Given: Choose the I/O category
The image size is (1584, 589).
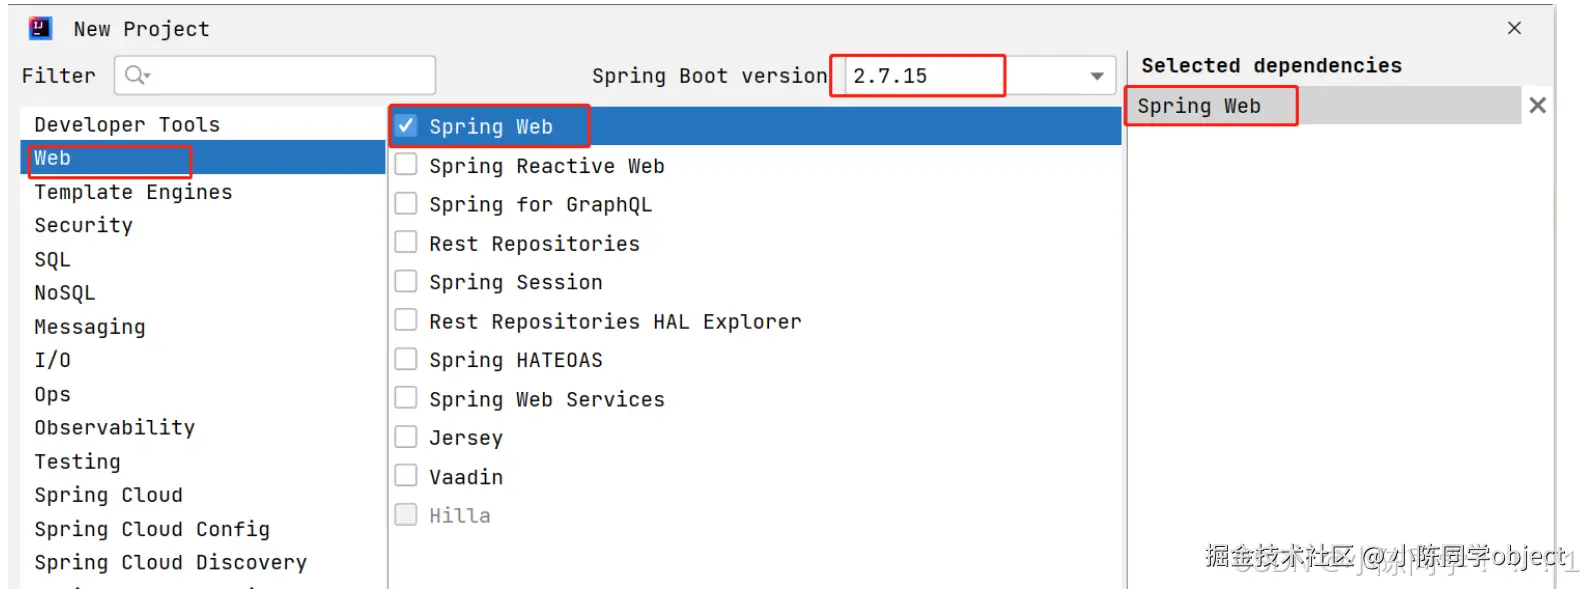Looking at the screenshot, I should pyautogui.click(x=203, y=360).
